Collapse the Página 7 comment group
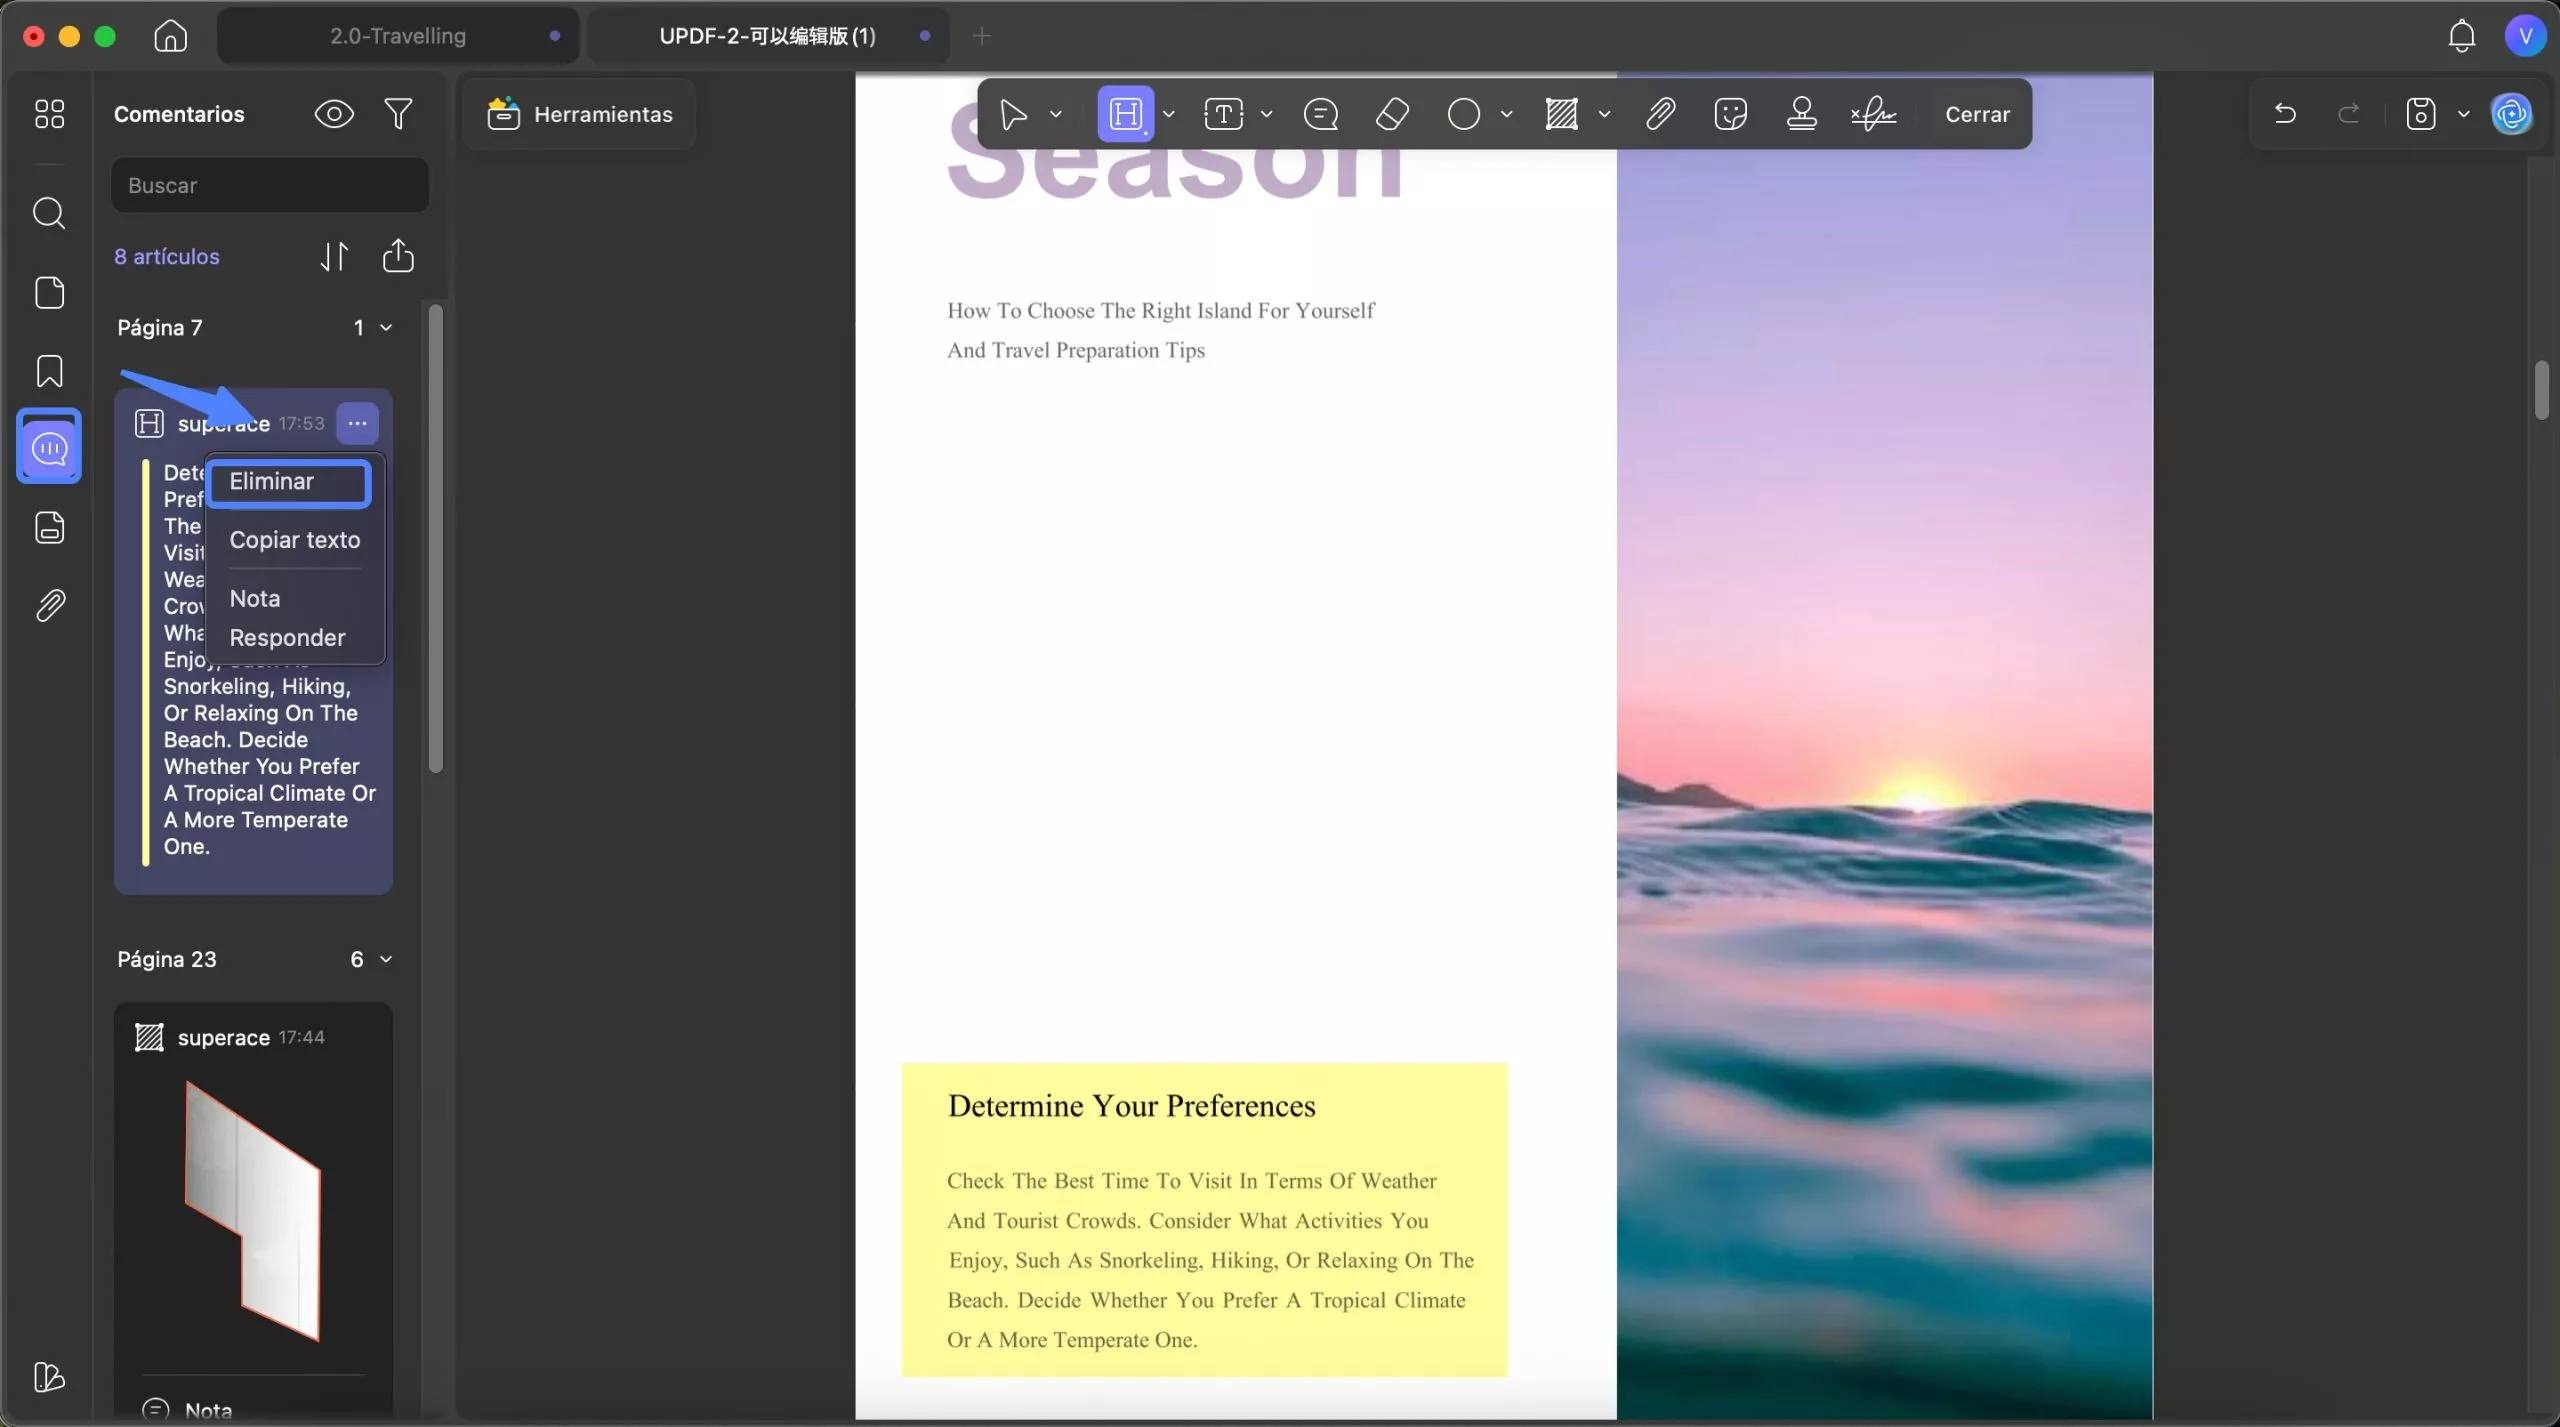This screenshot has width=2560, height=1427. tap(386, 328)
